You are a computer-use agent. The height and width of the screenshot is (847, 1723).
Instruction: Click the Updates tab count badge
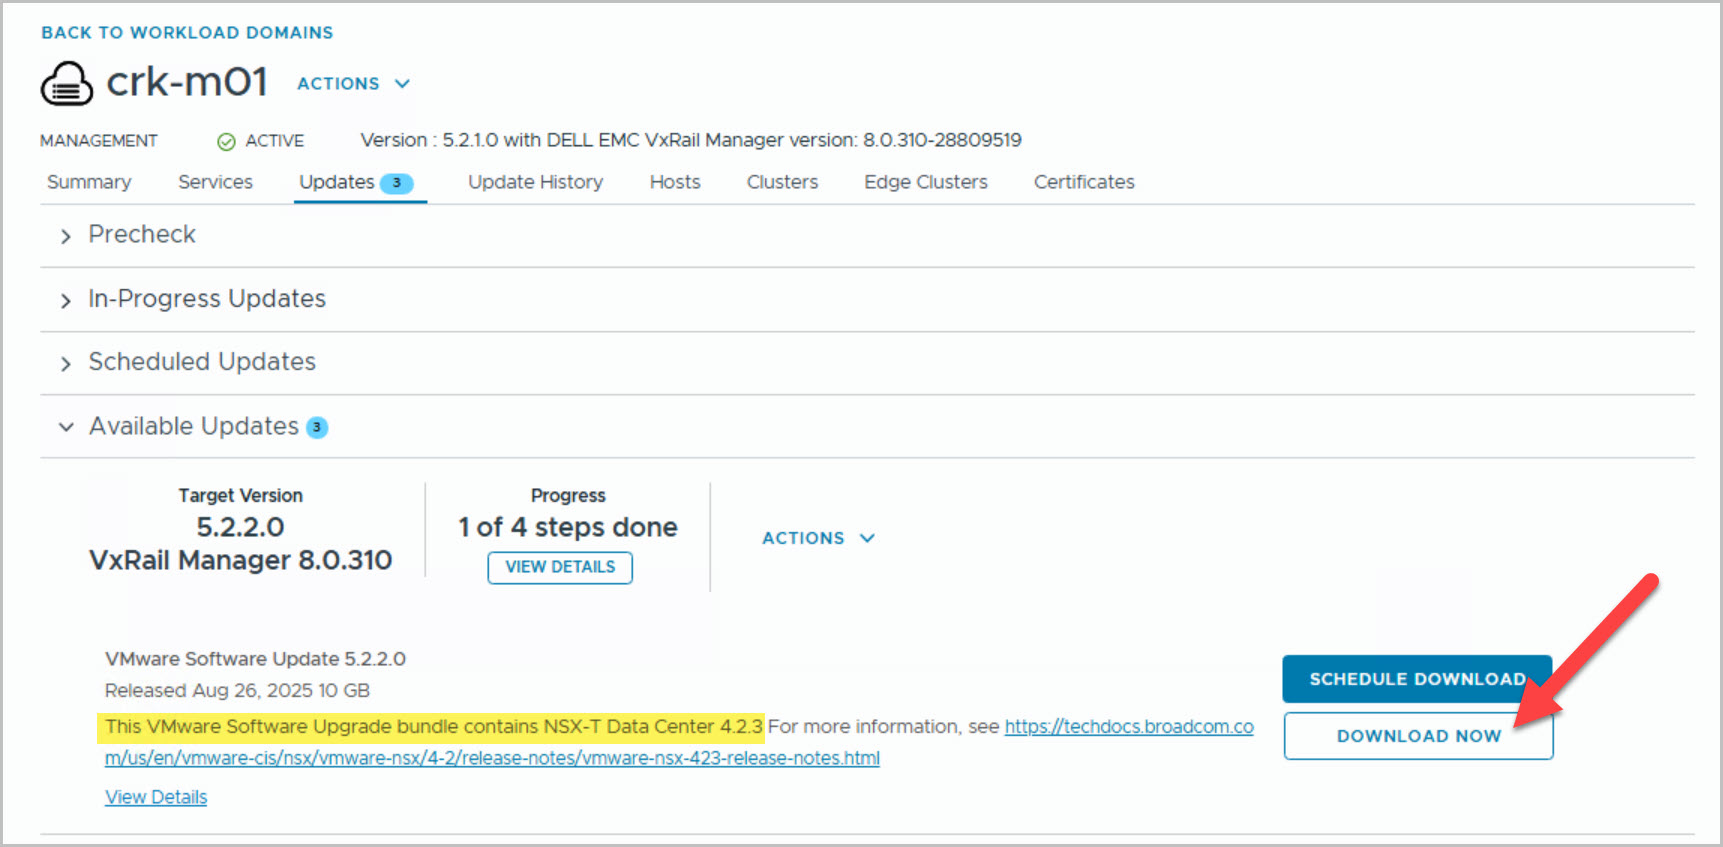click(x=397, y=183)
